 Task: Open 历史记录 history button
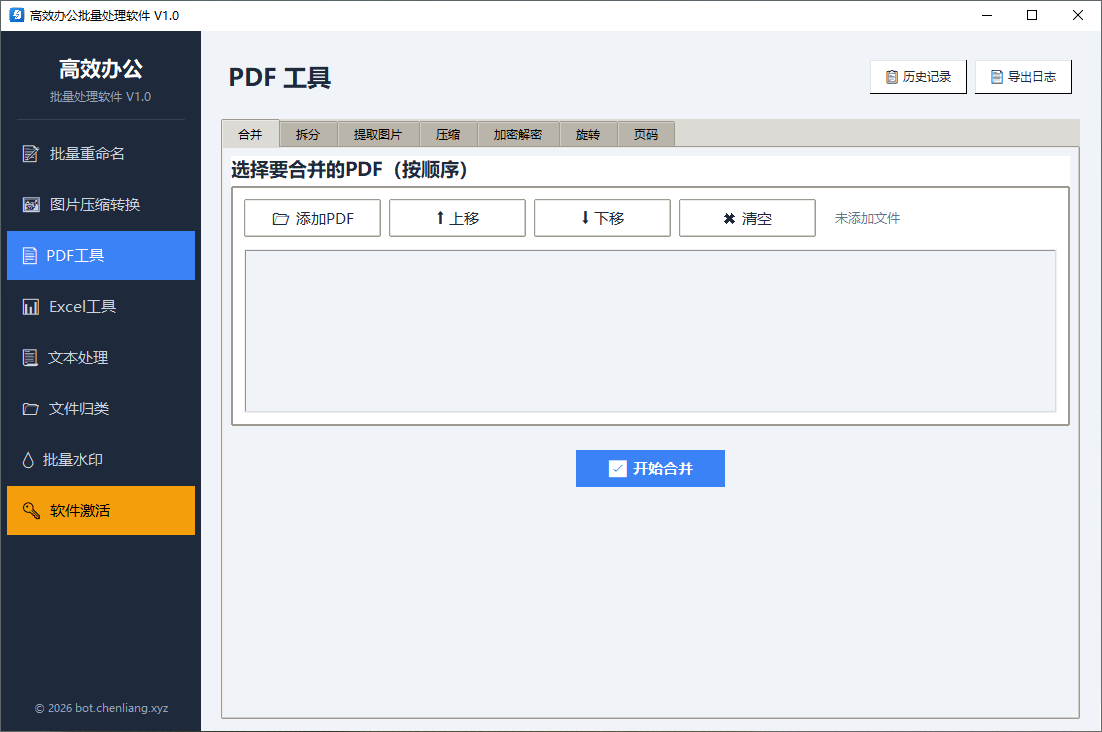pos(918,77)
